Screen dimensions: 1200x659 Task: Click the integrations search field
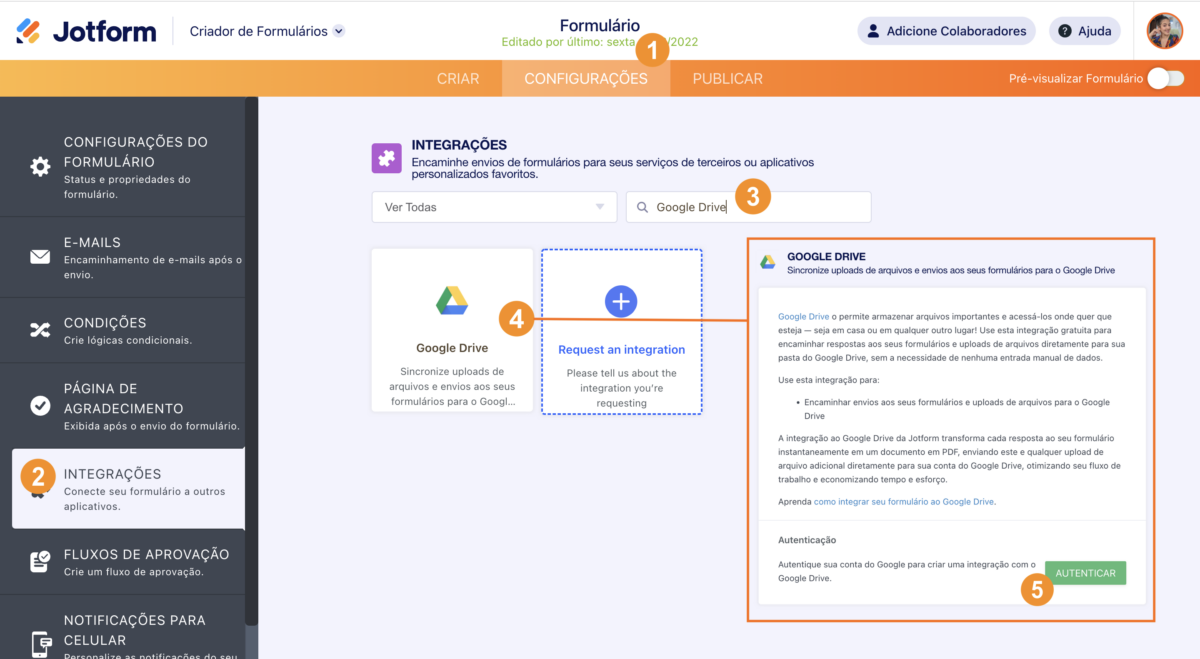tap(748, 207)
